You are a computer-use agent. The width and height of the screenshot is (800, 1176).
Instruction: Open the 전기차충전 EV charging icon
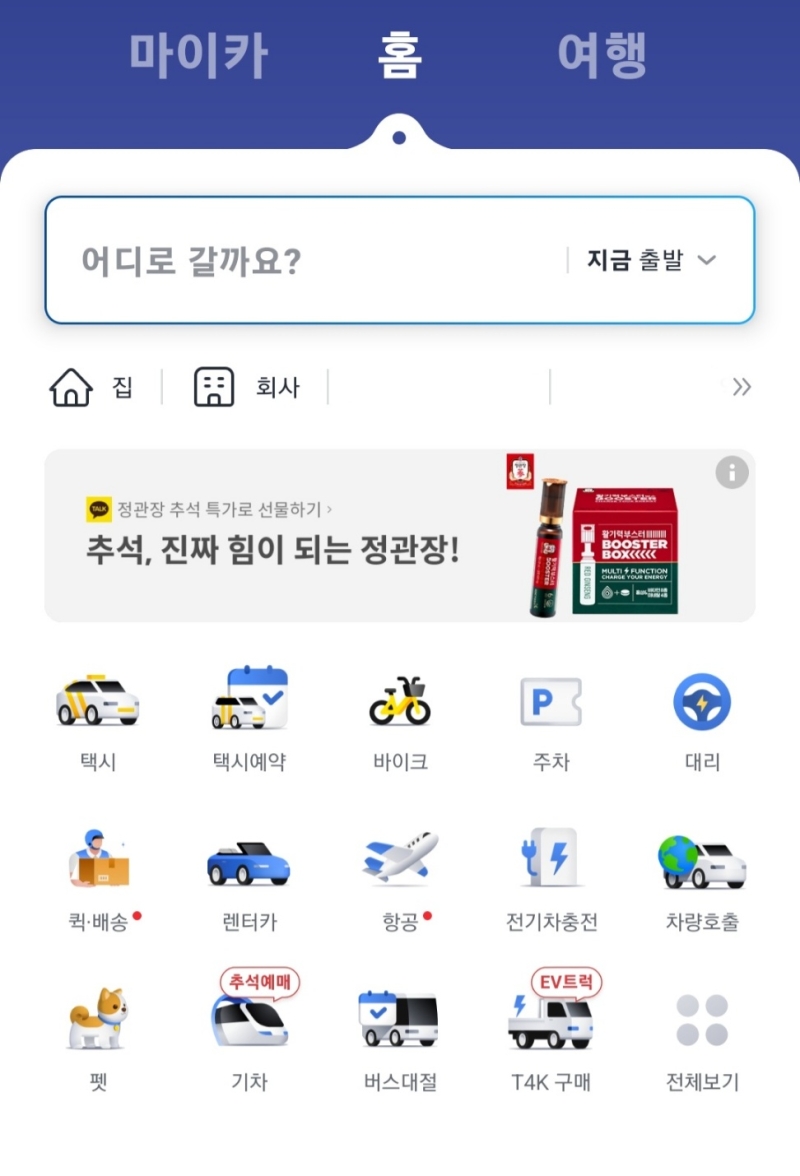coord(551,857)
